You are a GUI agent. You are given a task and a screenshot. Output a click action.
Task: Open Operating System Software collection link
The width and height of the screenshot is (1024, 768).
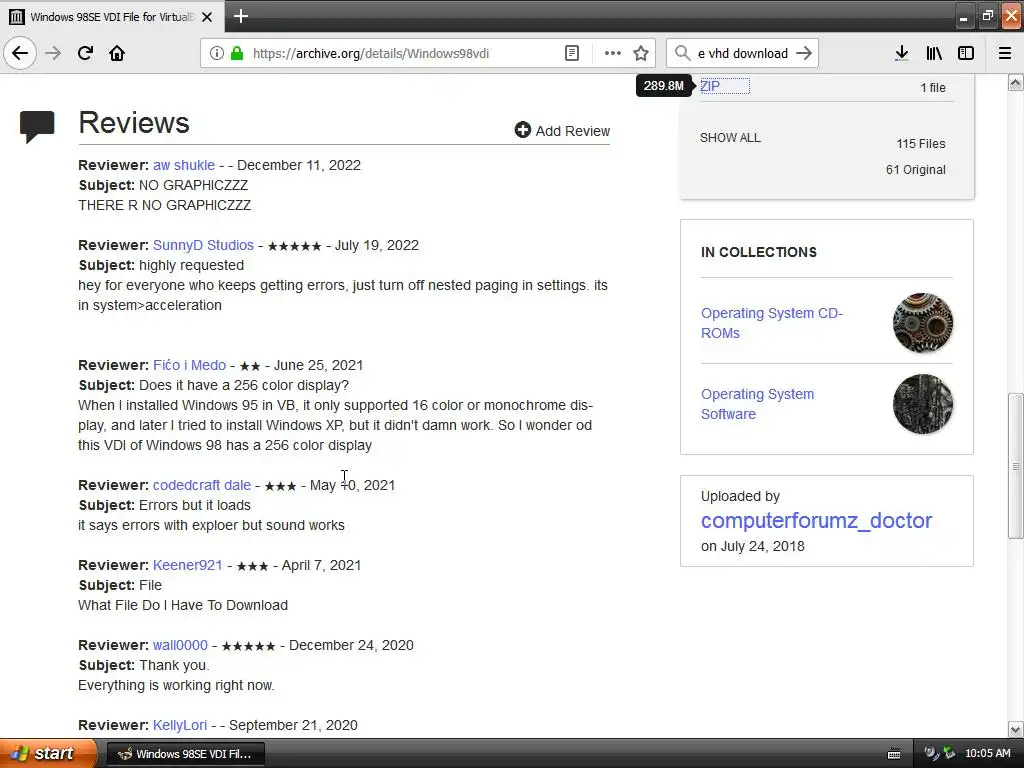coord(758,404)
